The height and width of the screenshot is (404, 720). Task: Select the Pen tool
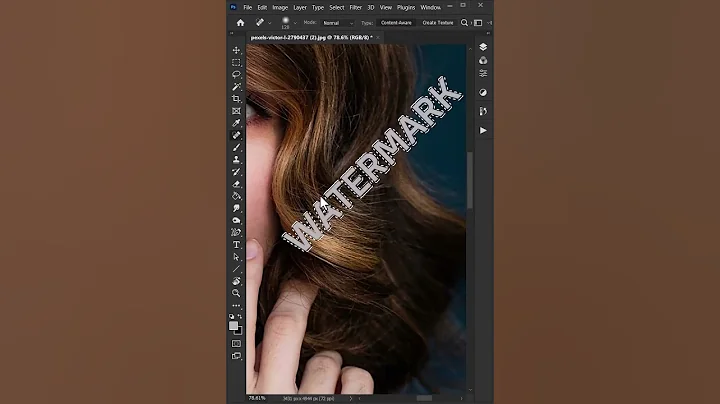(236, 233)
